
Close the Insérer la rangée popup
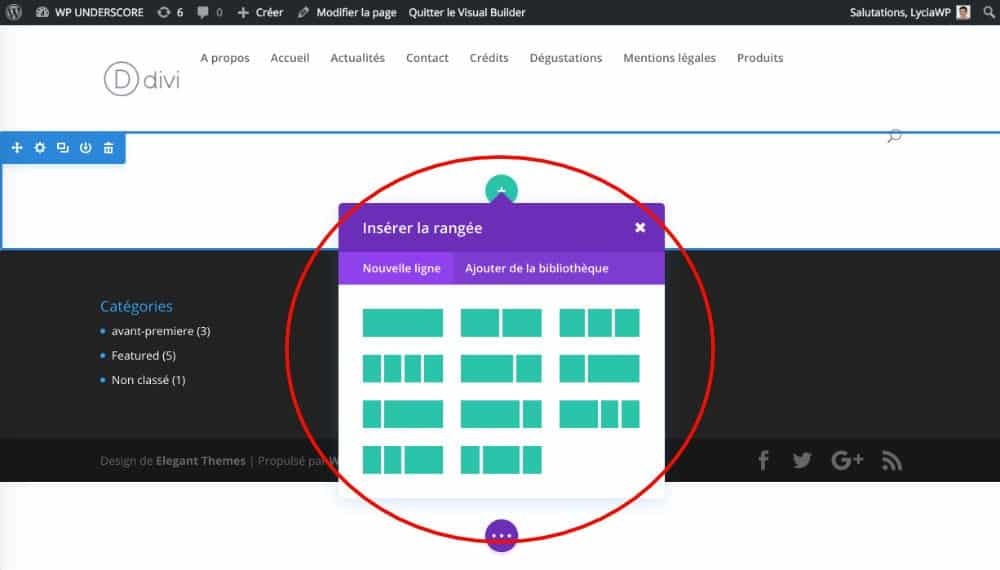[640, 228]
